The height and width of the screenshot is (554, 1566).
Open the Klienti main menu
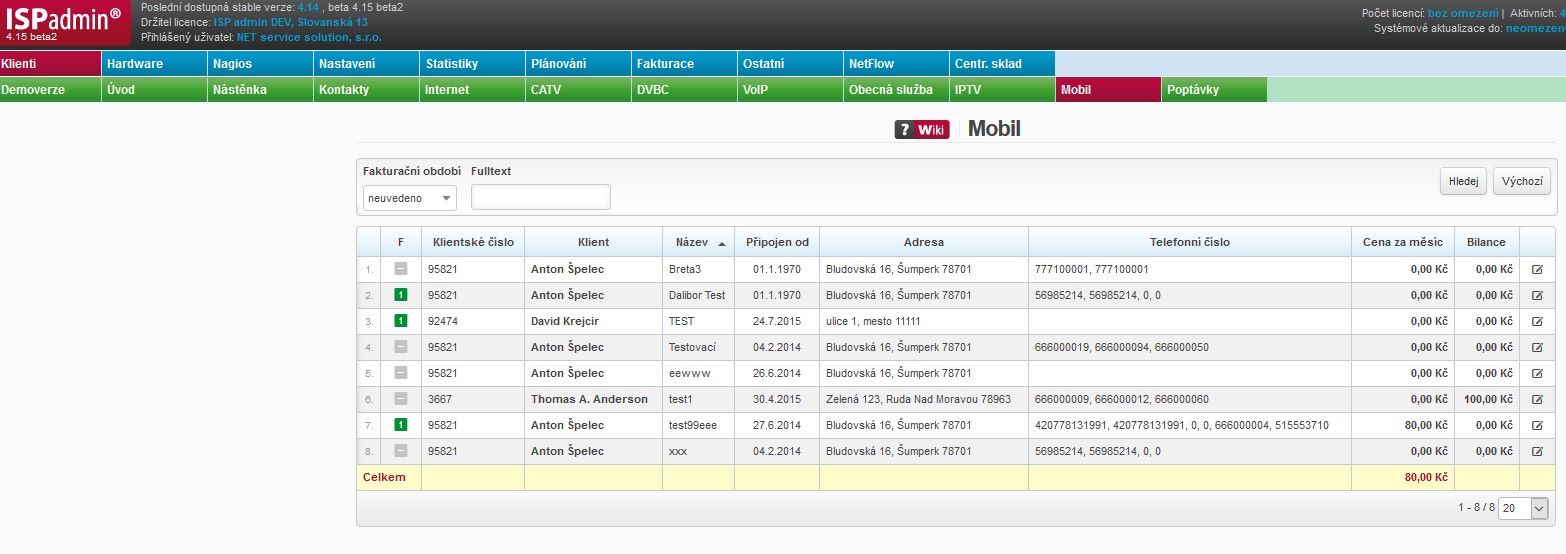pyautogui.click(x=51, y=63)
